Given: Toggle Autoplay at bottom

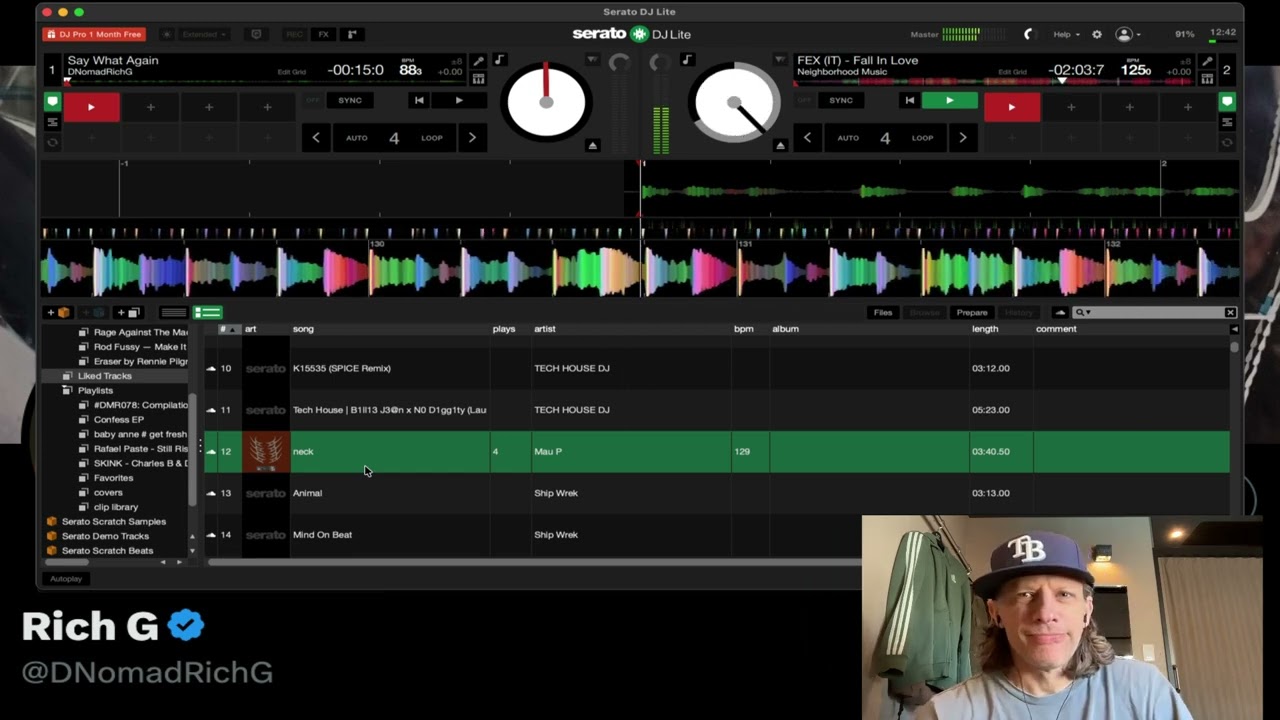Looking at the screenshot, I should 66,579.
